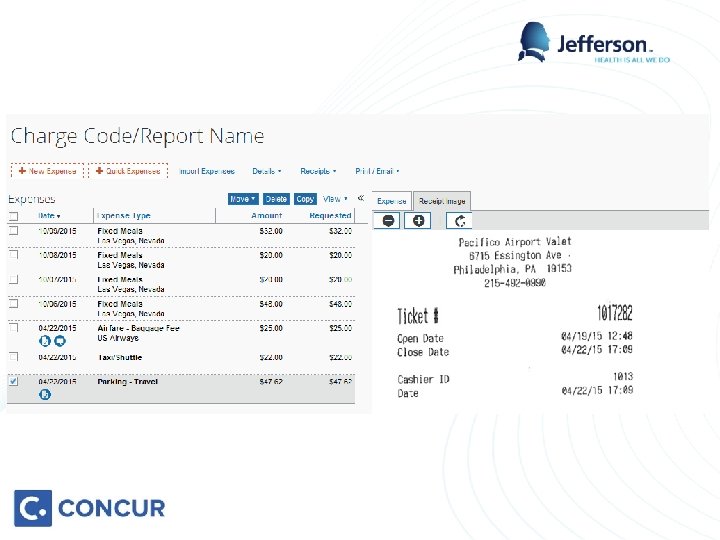The height and width of the screenshot is (540, 720).
Task: Open receipt icon on Parking - Travel row
Action: (45, 394)
